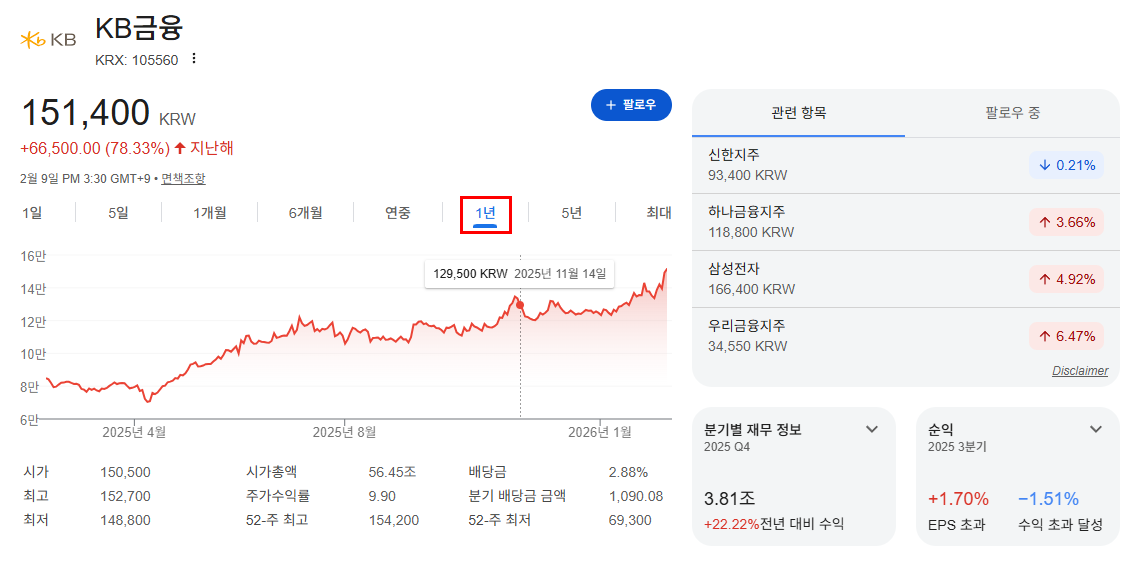The width and height of the screenshot is (1133, 561).
Task: Open the 면책조항 link
Action: (183, 178)
